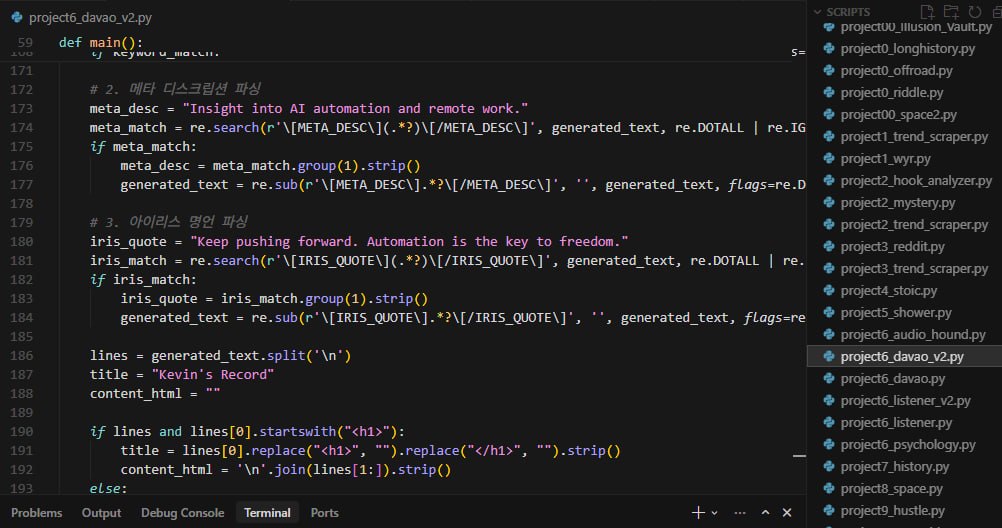Open project0_offroad.py file
The image size is (1002, 528).
tap(897, 70)
